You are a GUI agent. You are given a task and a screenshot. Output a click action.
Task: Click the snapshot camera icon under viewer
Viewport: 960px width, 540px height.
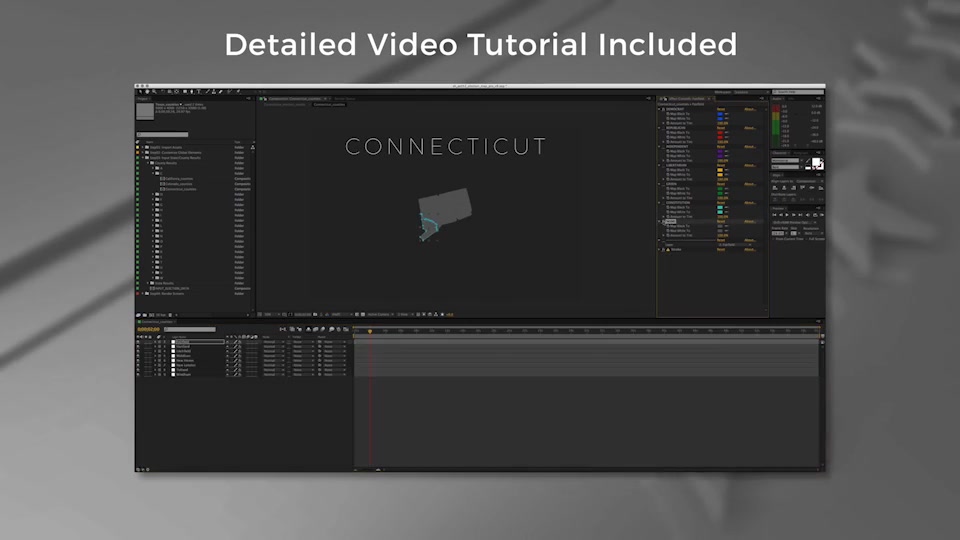click(x=315, y=315)
